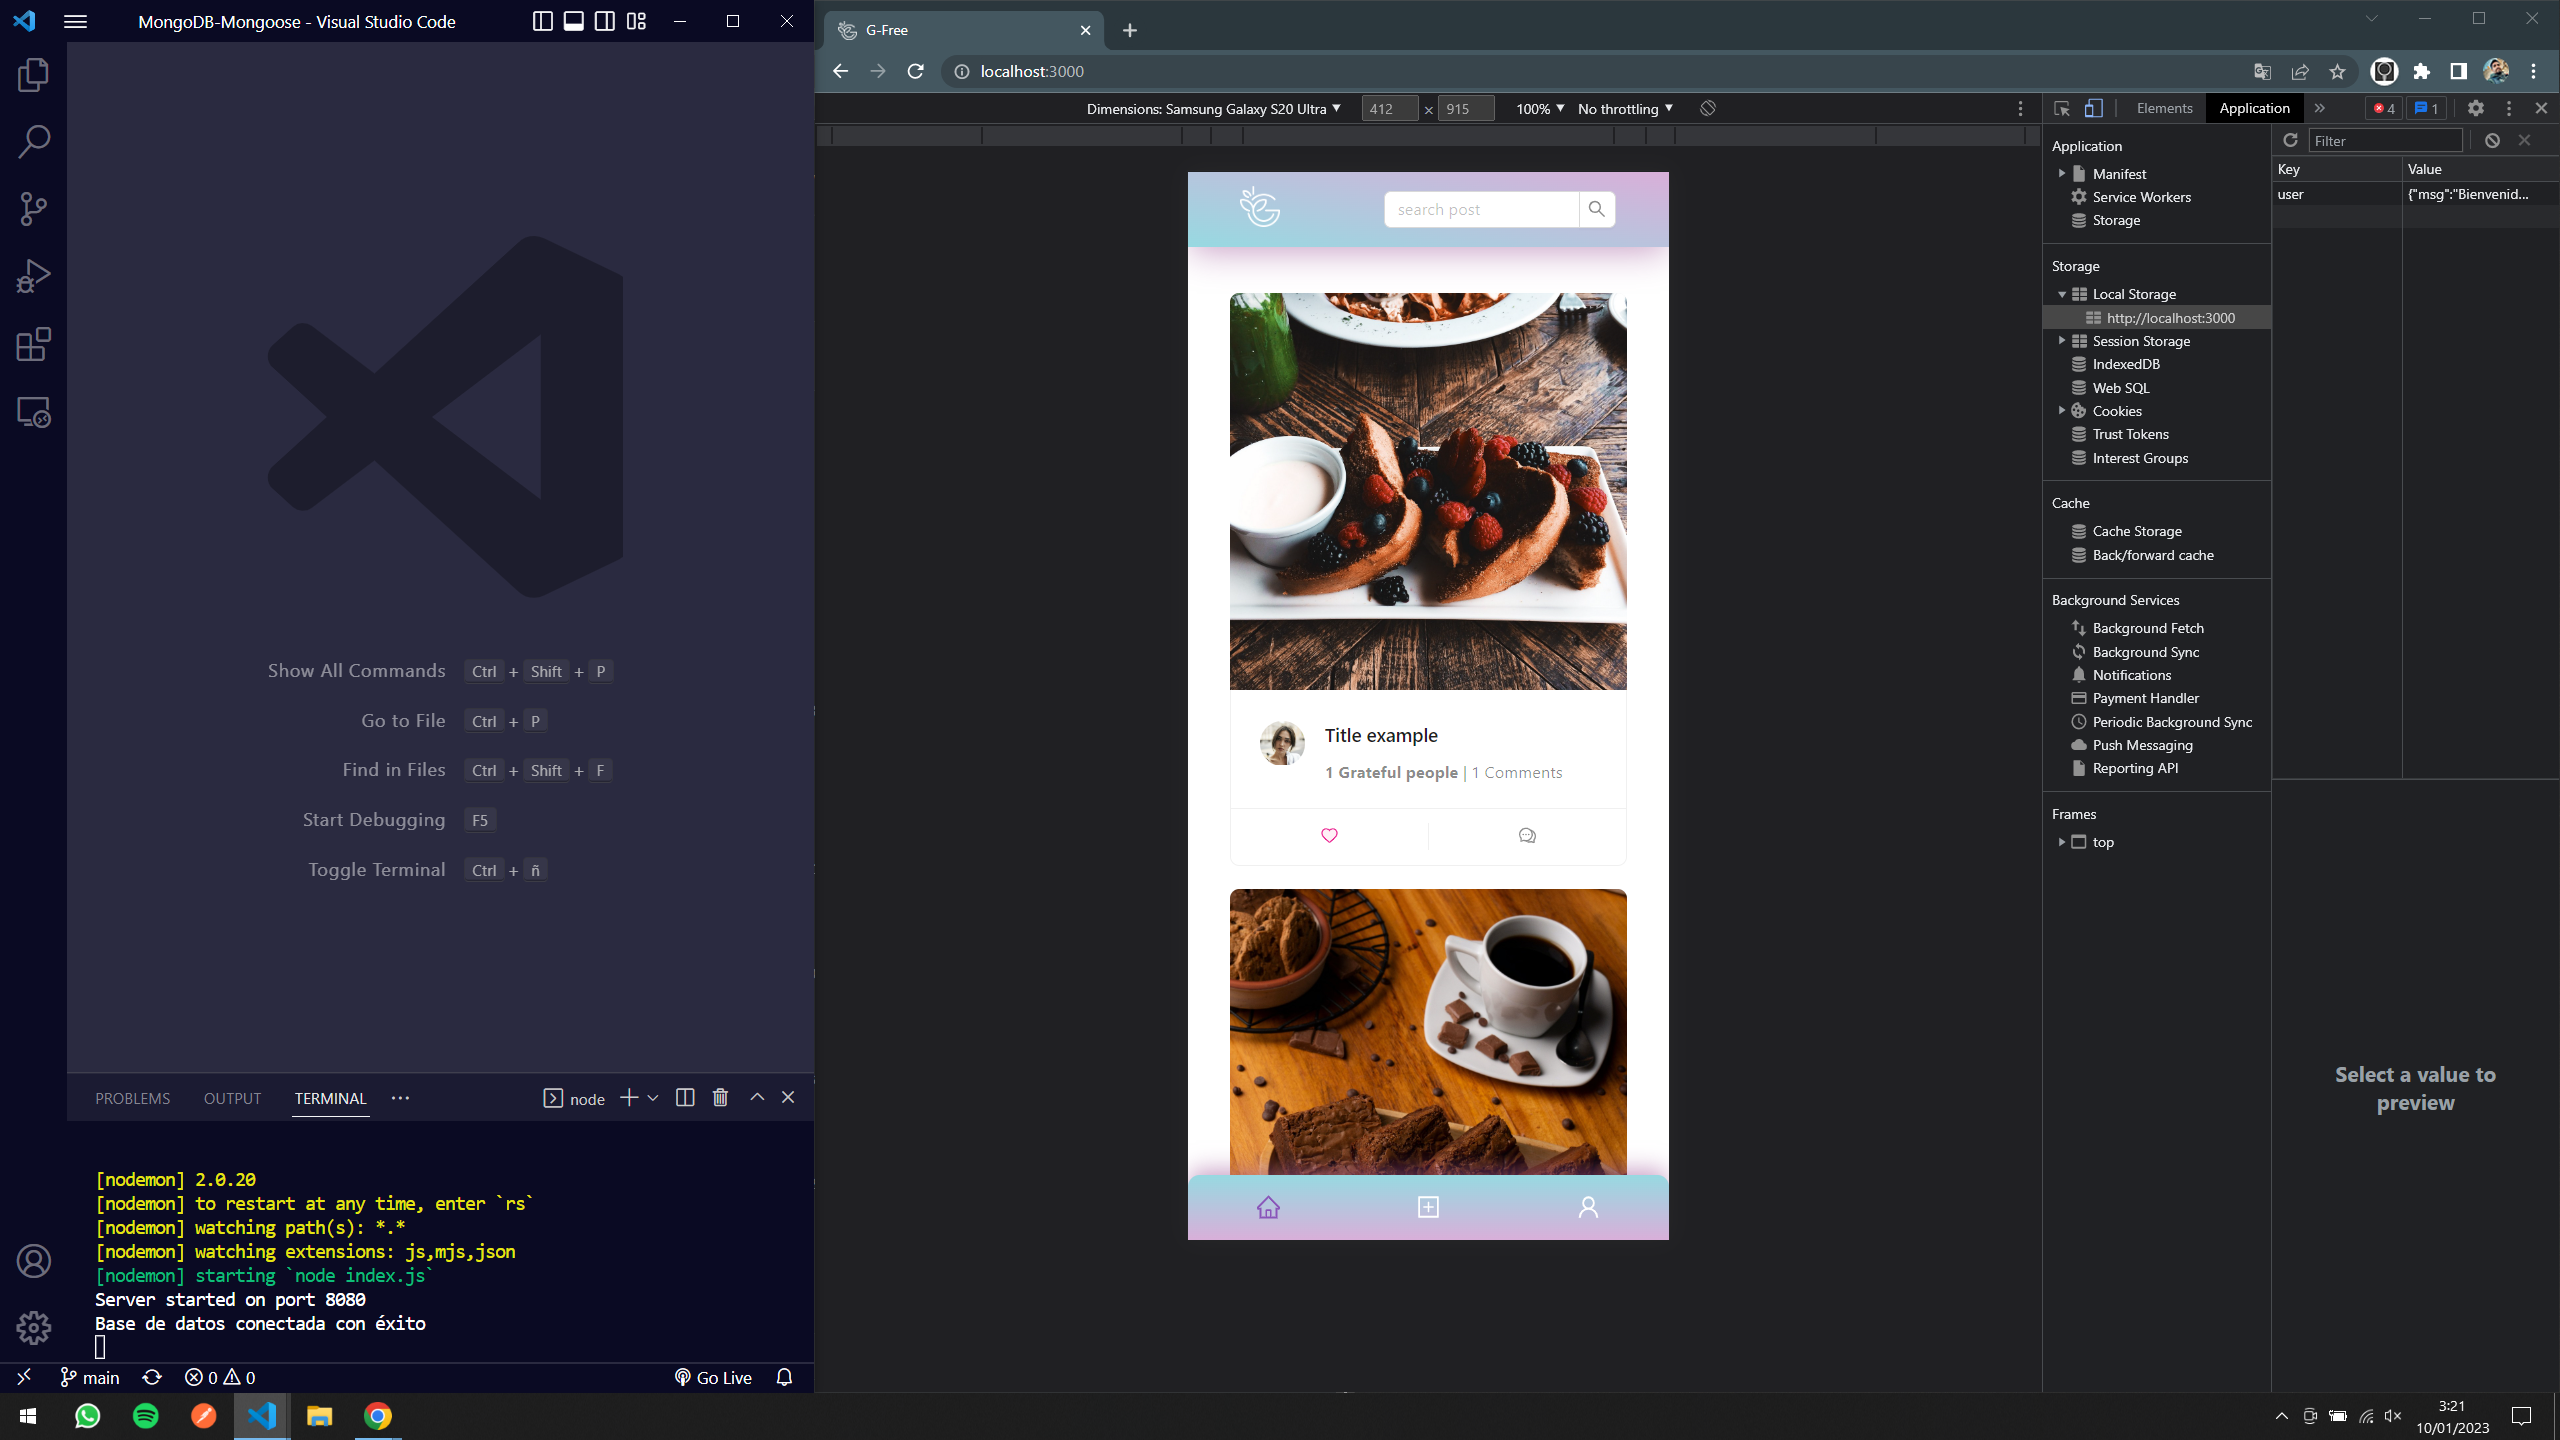The image size is (2560, 1440).
Task: Toggle the primary sidebar layout icon
Action: coord(542,21)
